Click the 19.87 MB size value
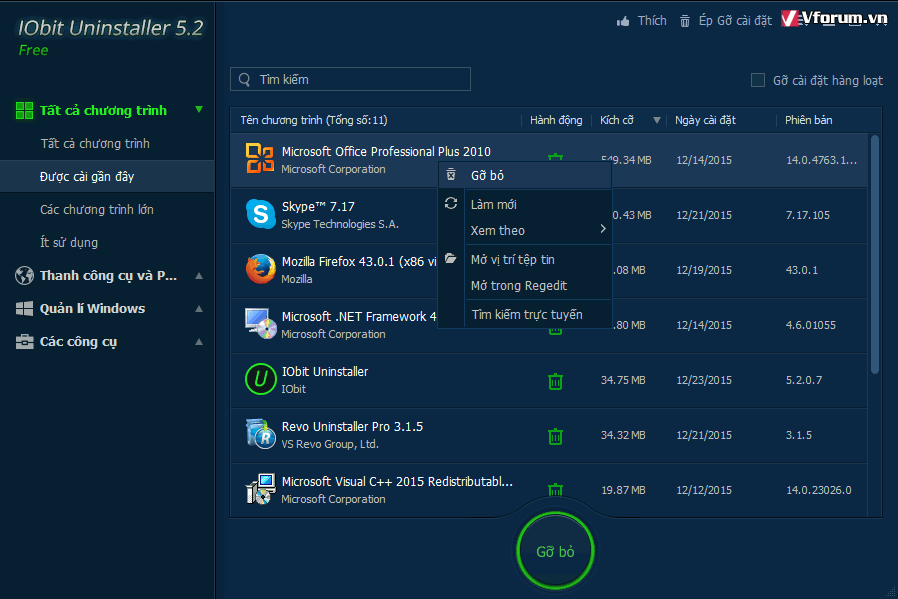The image size is (898, 599). pos(623,490)
